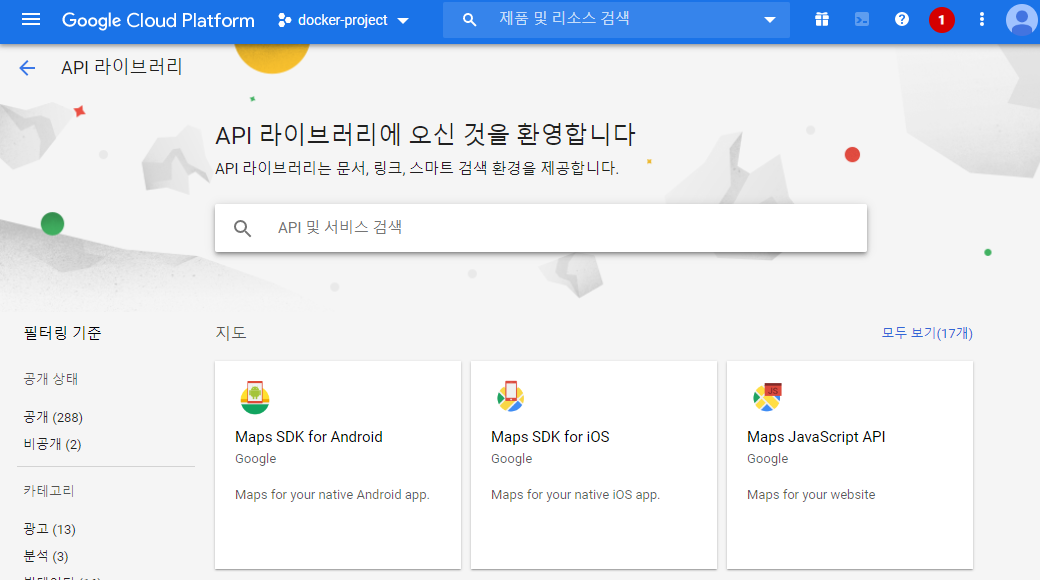The width and height of the screenshot is (1040, 580).
Task: Filter category 광고 (13)
Action: 50,529
